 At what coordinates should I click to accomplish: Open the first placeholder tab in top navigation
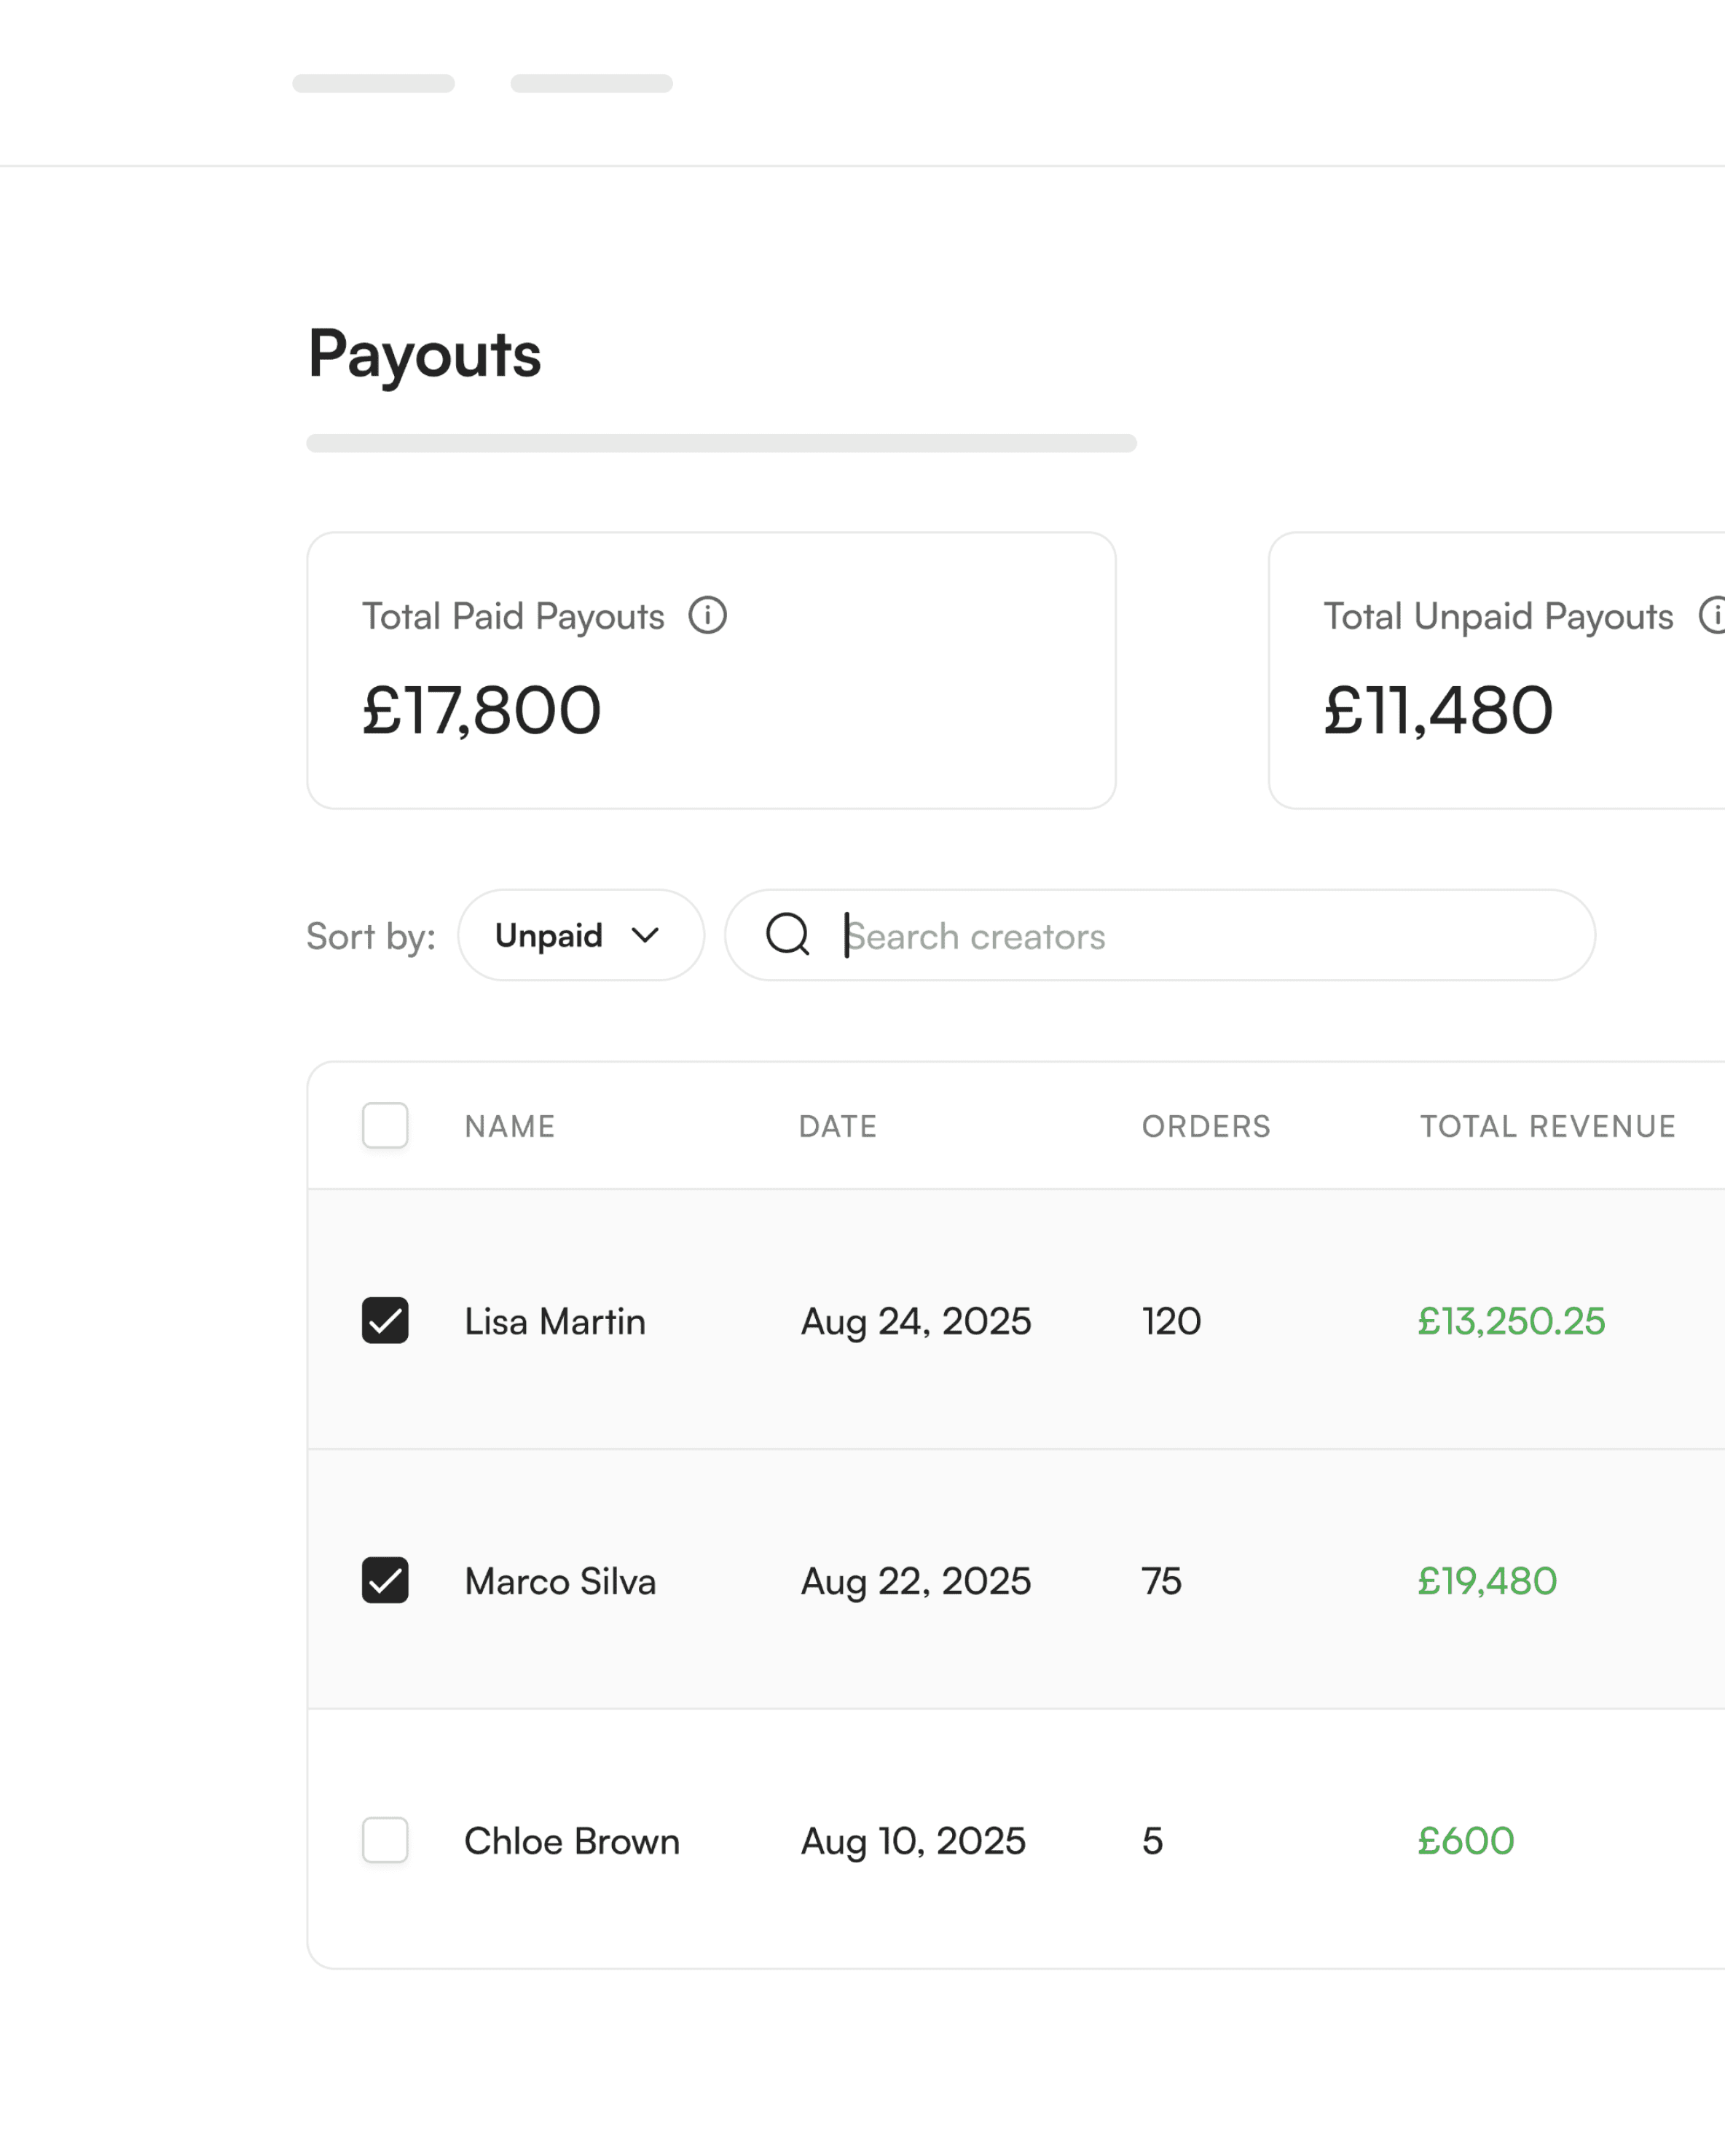[x=373, y=83]
